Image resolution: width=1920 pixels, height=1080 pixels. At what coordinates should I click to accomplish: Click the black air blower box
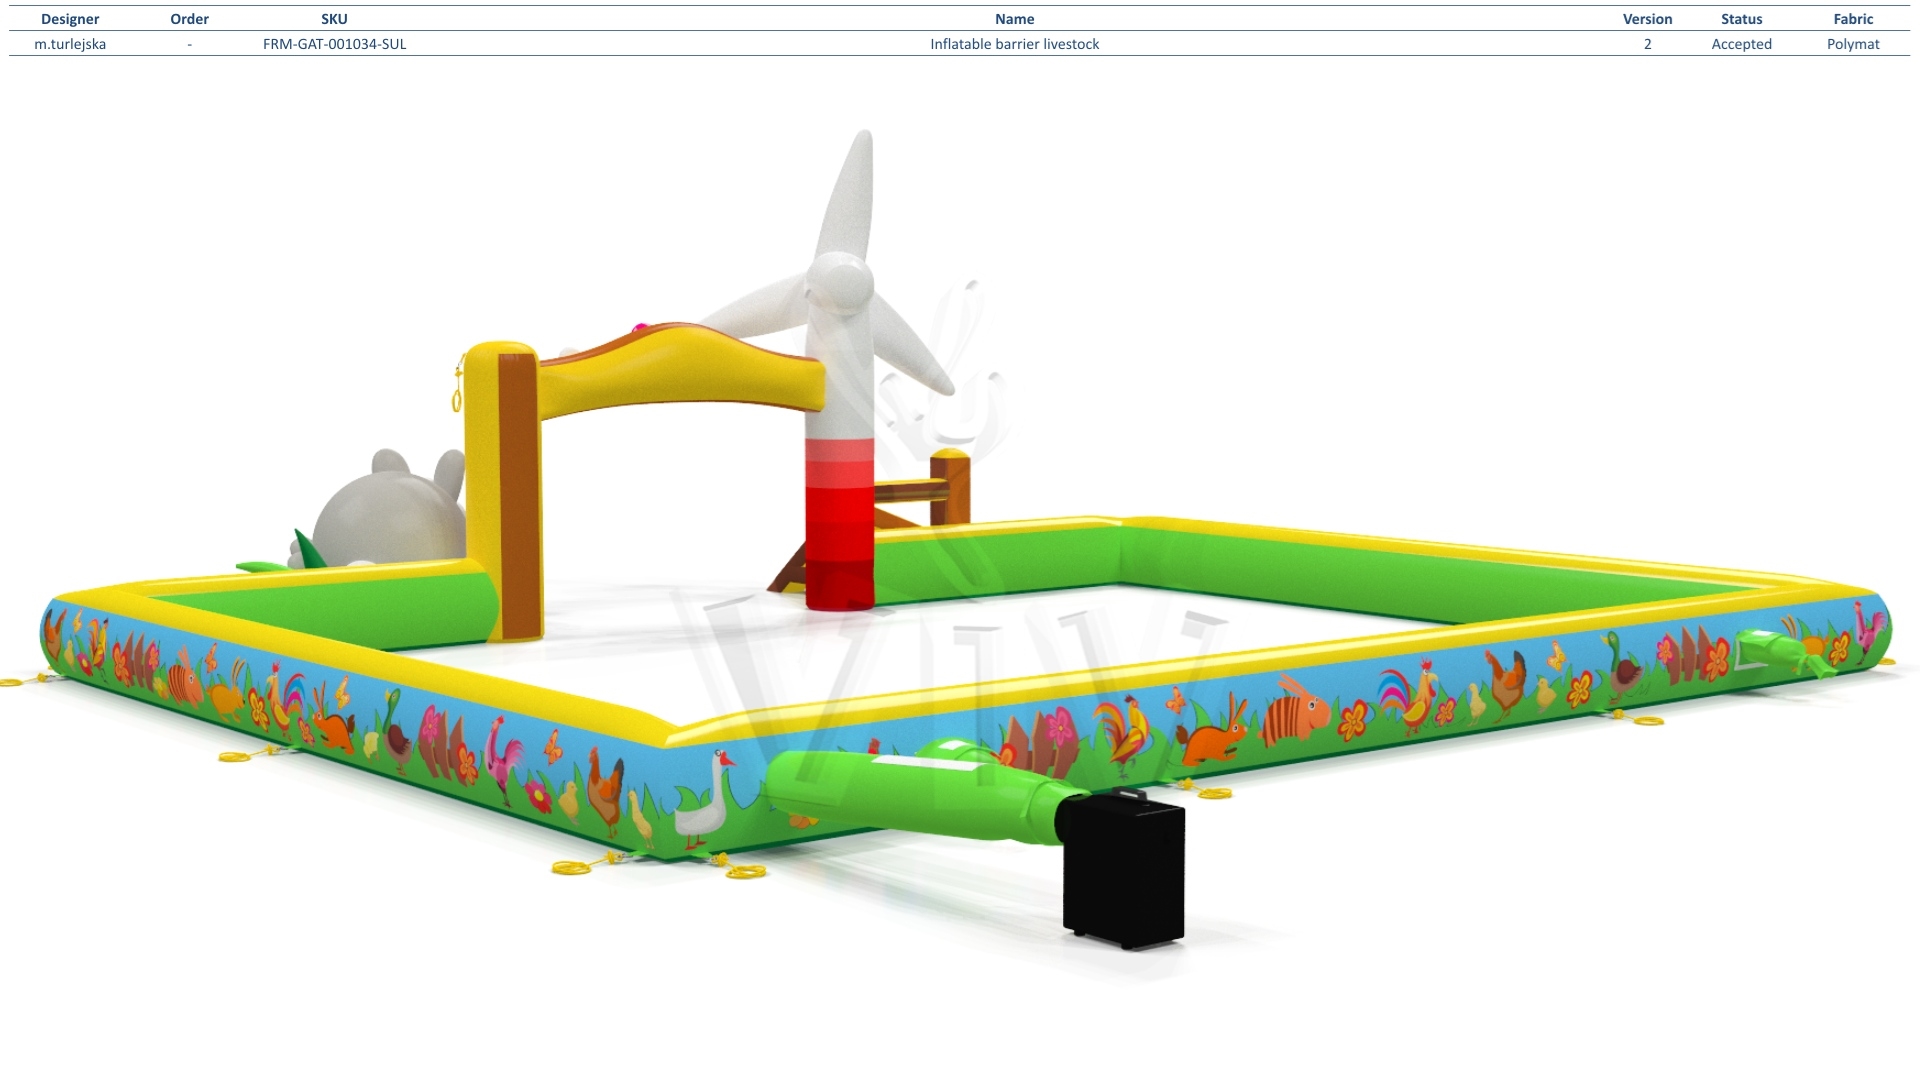(1123, 868)
